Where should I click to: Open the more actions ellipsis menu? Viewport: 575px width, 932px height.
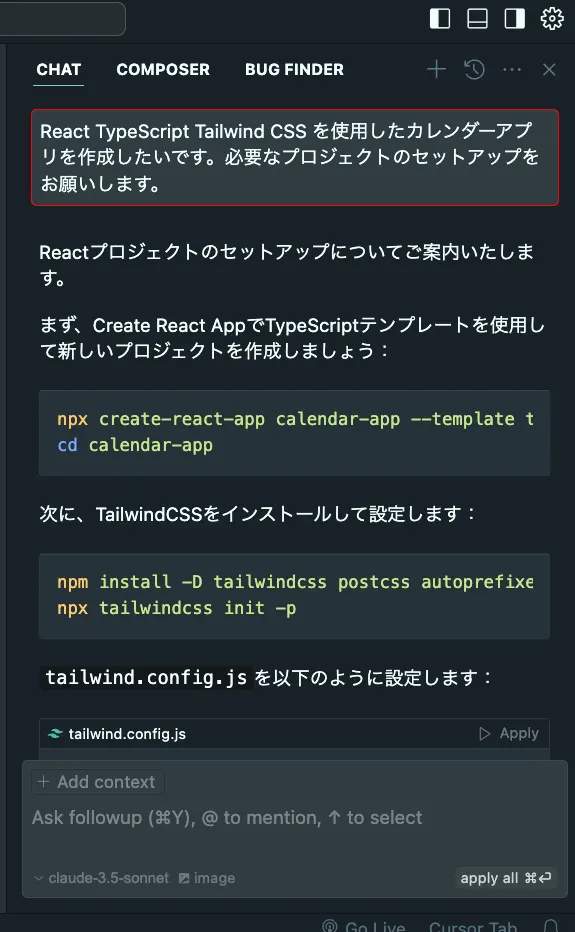[512, 70]
